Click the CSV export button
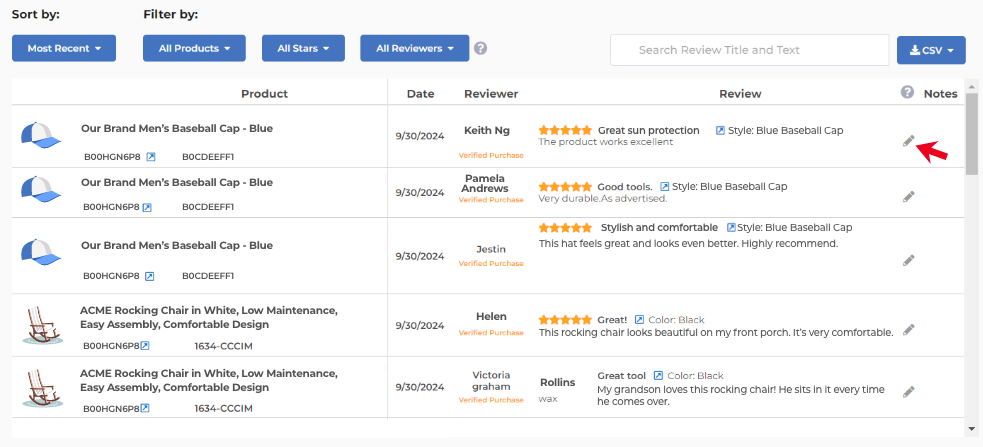Image resolution: width=983 pixels, height=447 pixels. pos(931,50)
